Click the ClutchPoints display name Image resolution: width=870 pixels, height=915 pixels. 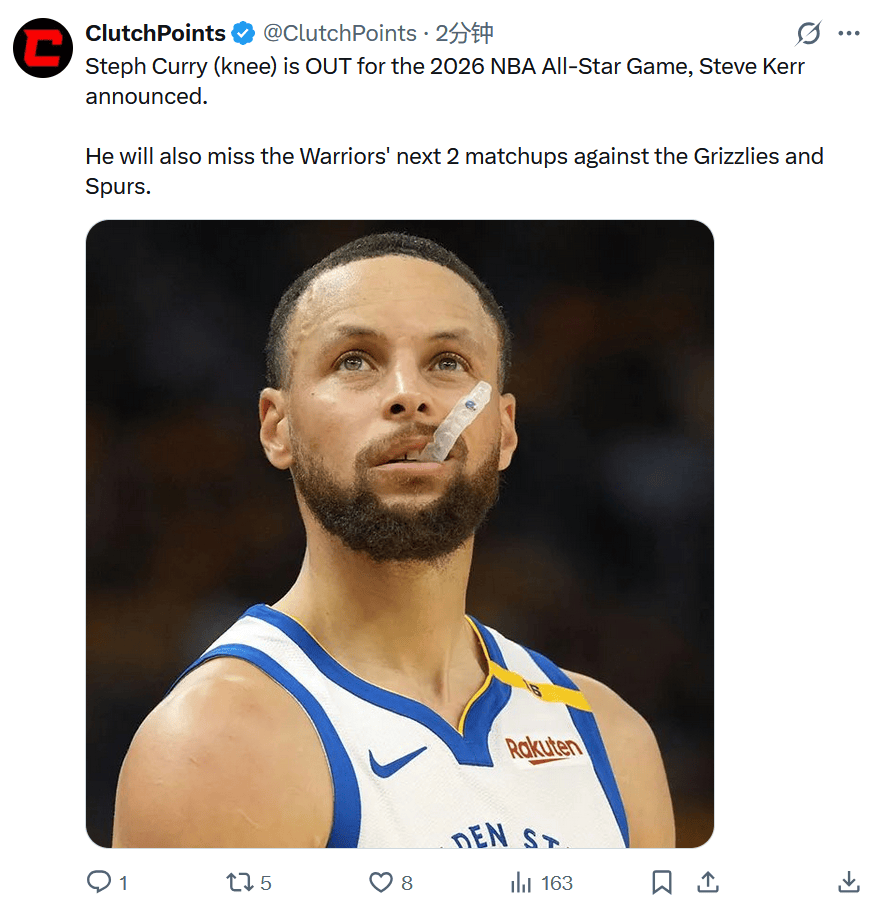click(155, 33)
